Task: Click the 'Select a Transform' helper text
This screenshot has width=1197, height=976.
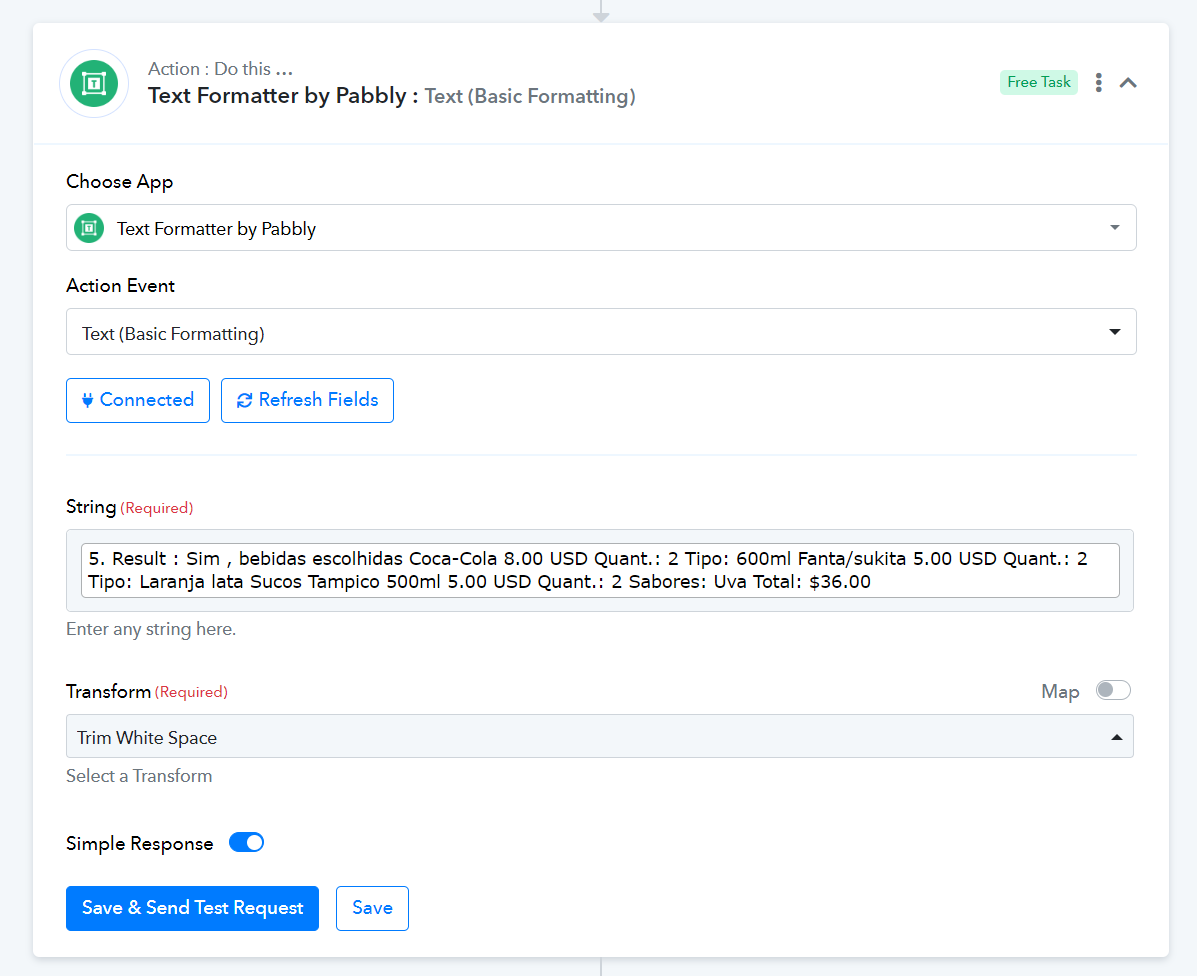Action: [139, 776]
